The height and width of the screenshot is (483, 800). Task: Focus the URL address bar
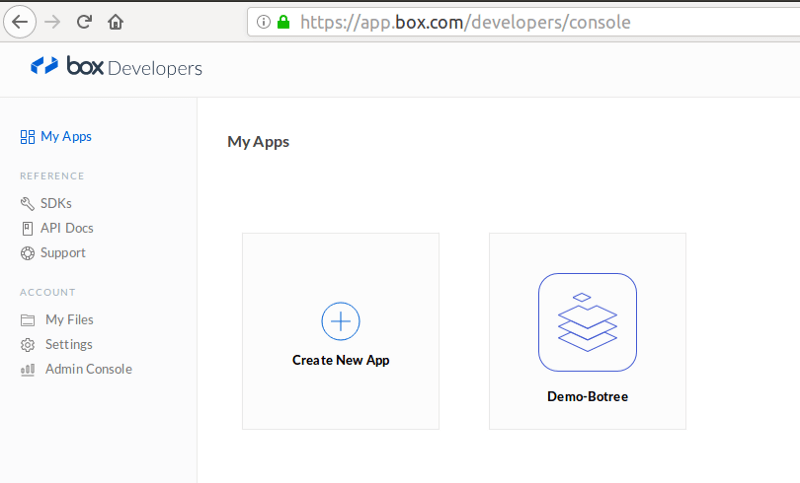click(x=523, y=22)
